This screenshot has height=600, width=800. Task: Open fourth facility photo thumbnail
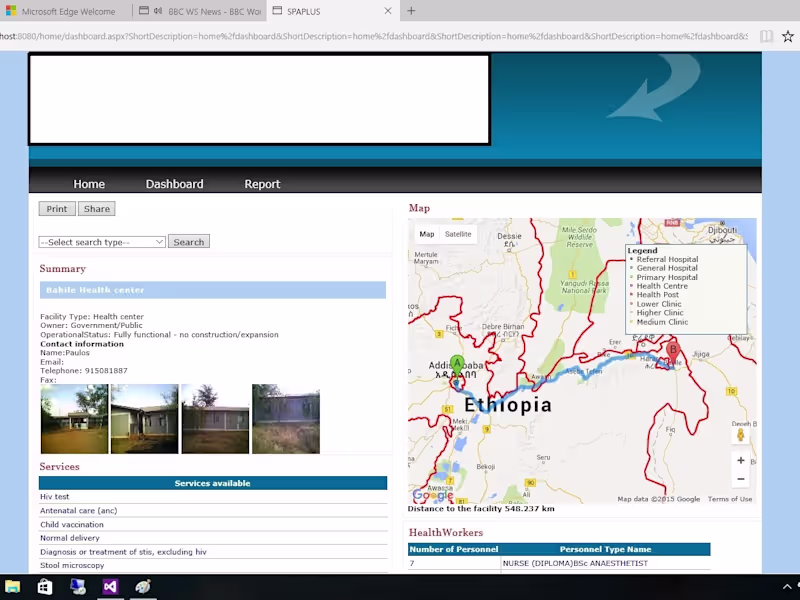(x=286, y=419)
